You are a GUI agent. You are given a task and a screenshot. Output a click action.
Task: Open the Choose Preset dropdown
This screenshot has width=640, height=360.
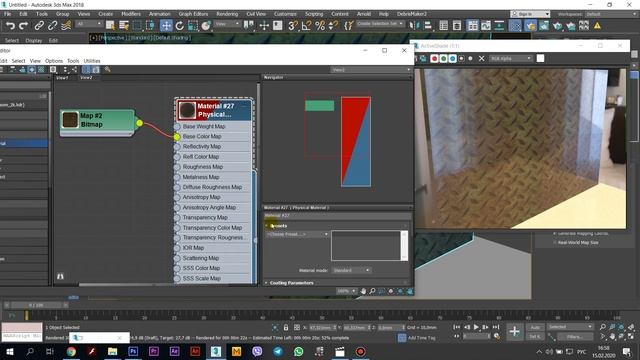(297, 234)
